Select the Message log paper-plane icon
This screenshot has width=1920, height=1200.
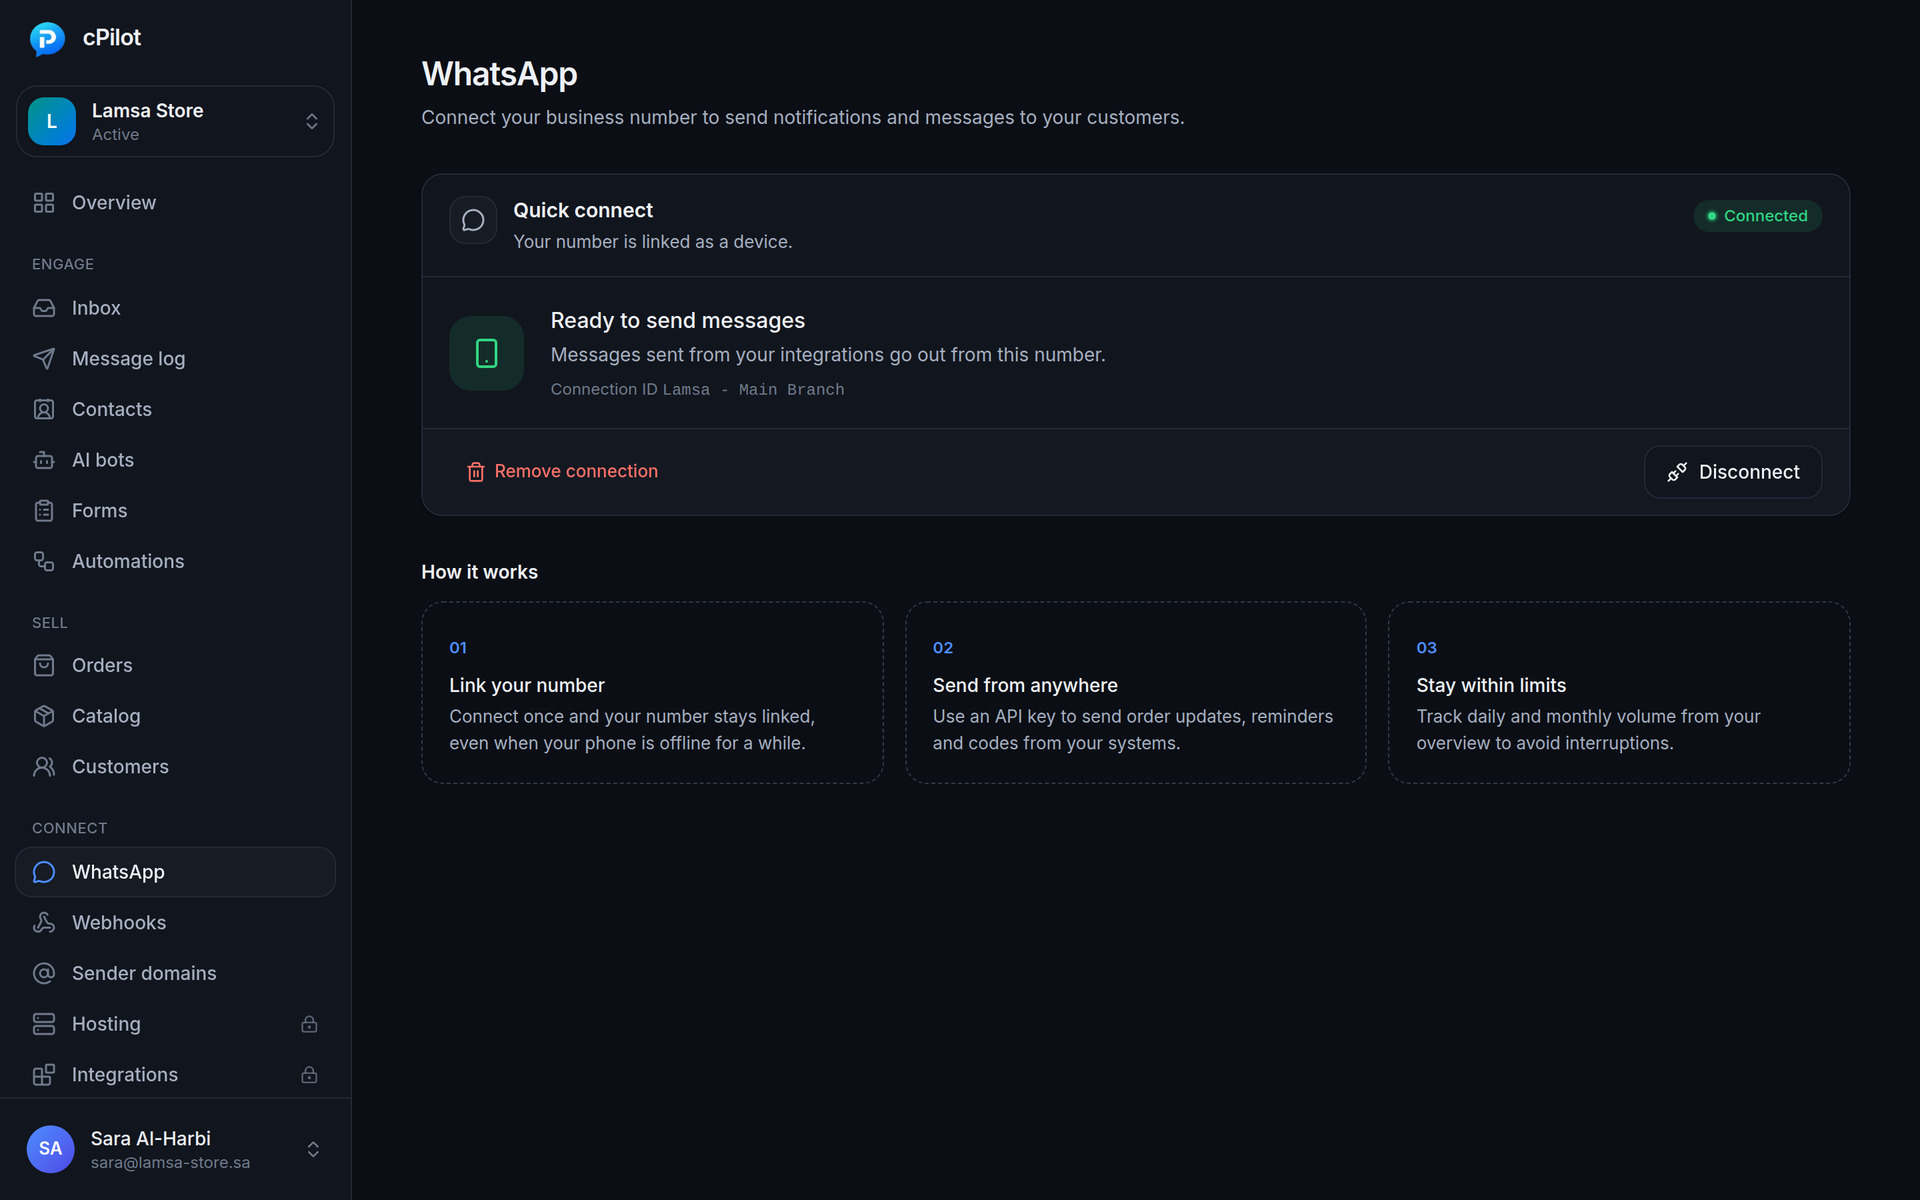click(x=44, y=359)
